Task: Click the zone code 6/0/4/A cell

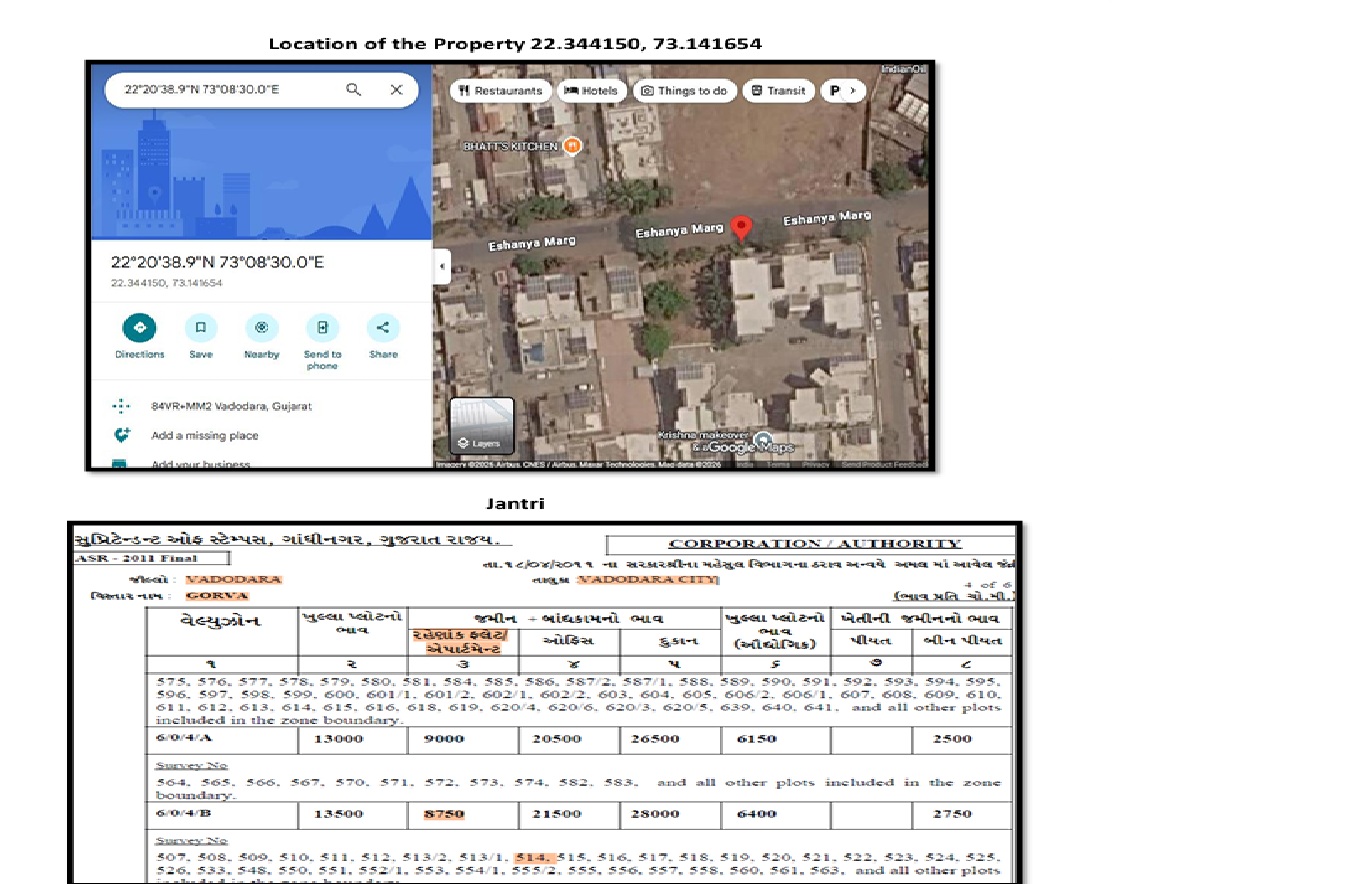Action: (222, 741)
